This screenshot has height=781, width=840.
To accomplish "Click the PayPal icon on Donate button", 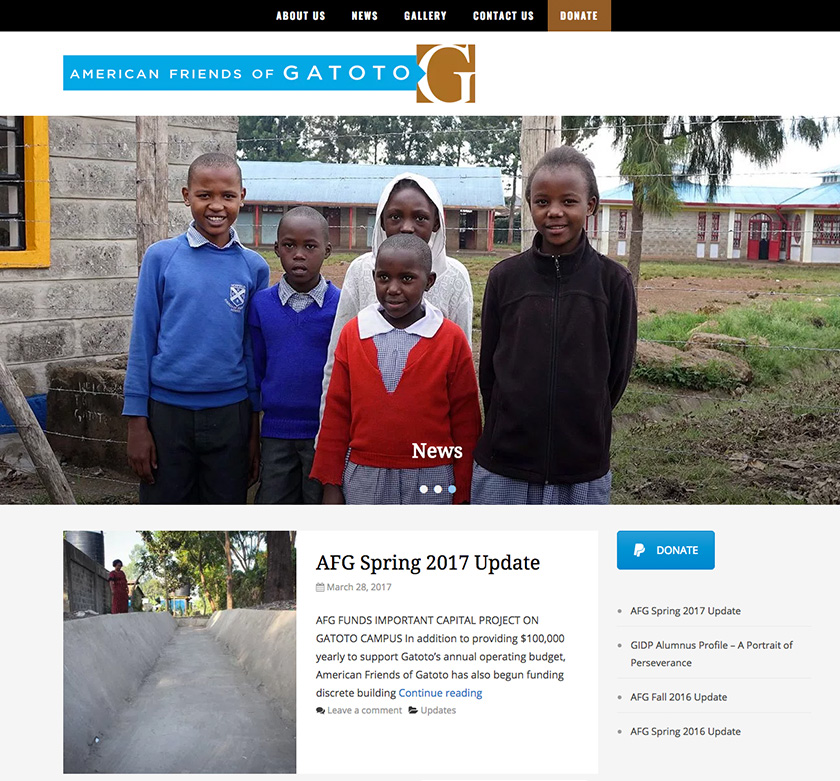I will (x=639, y=550).
